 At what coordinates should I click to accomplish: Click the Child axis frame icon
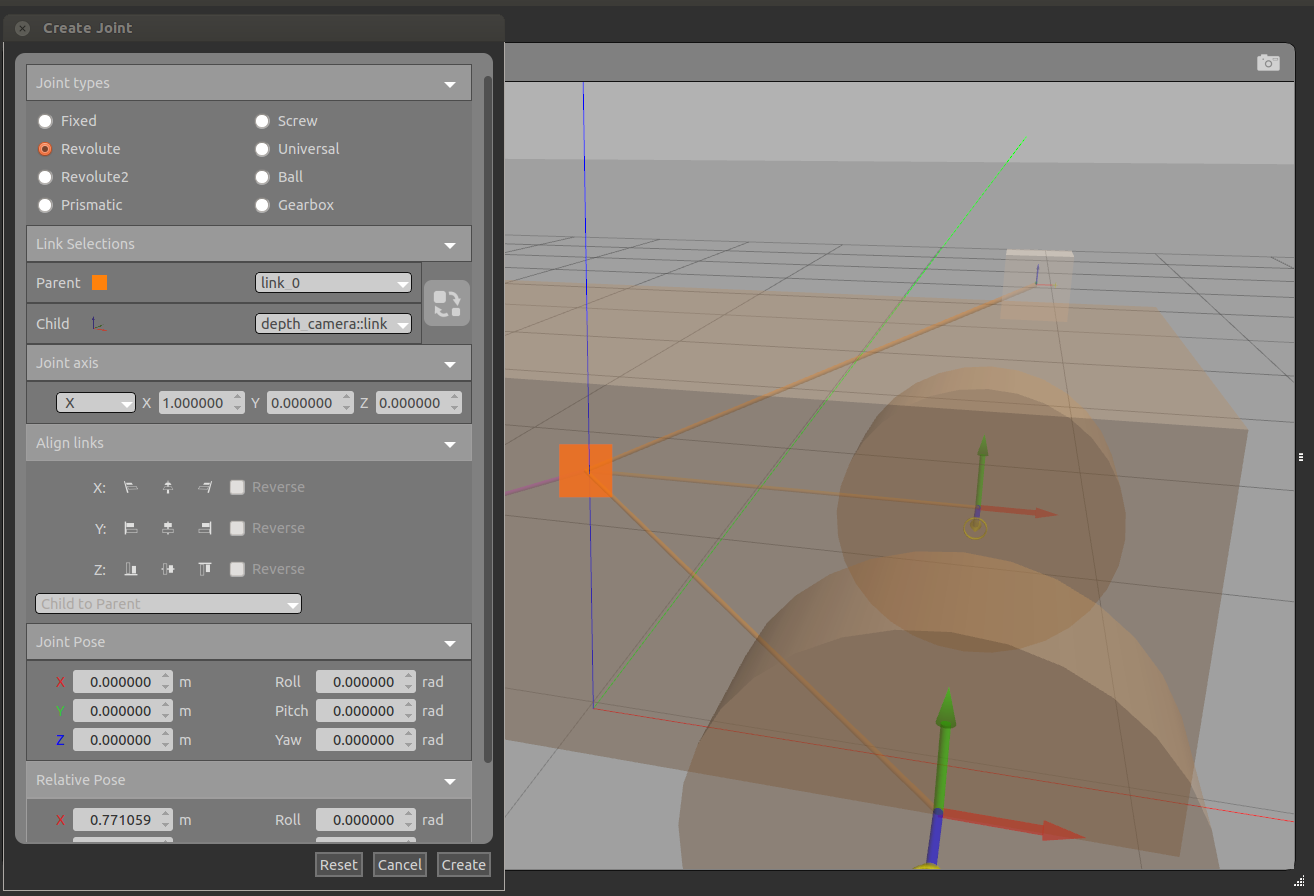pos(99,324)
